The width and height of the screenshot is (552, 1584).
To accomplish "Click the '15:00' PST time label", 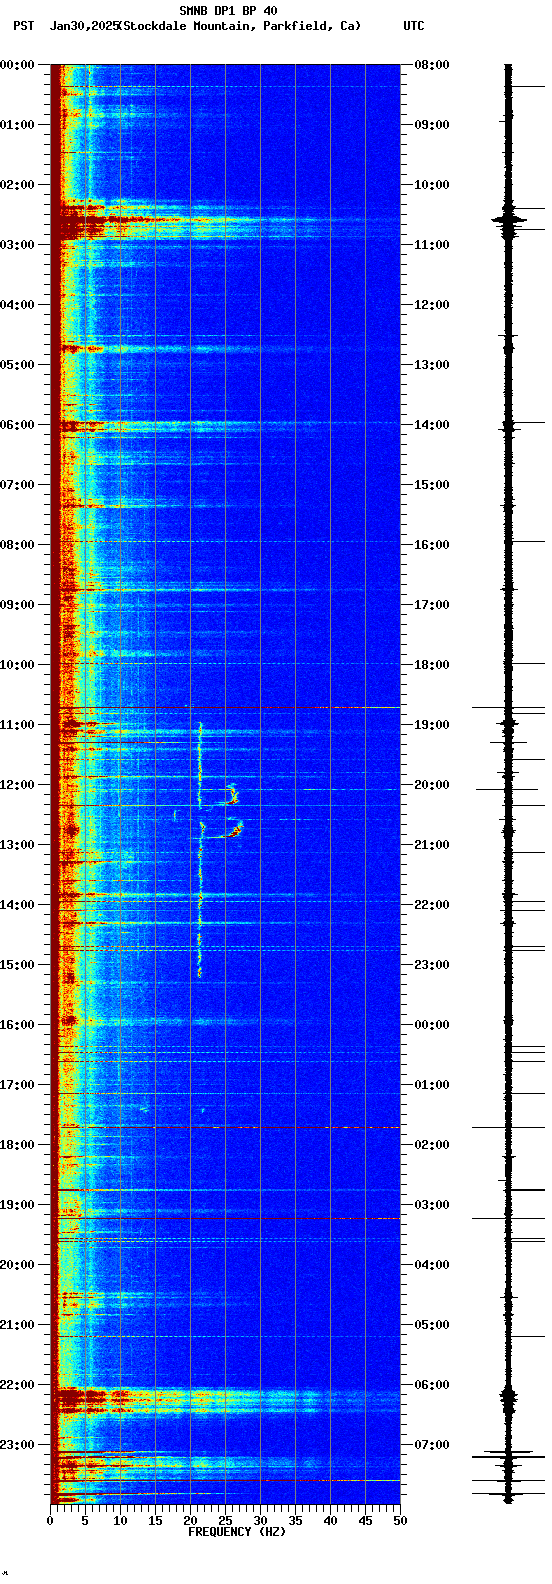I will (x=17, y=965).
